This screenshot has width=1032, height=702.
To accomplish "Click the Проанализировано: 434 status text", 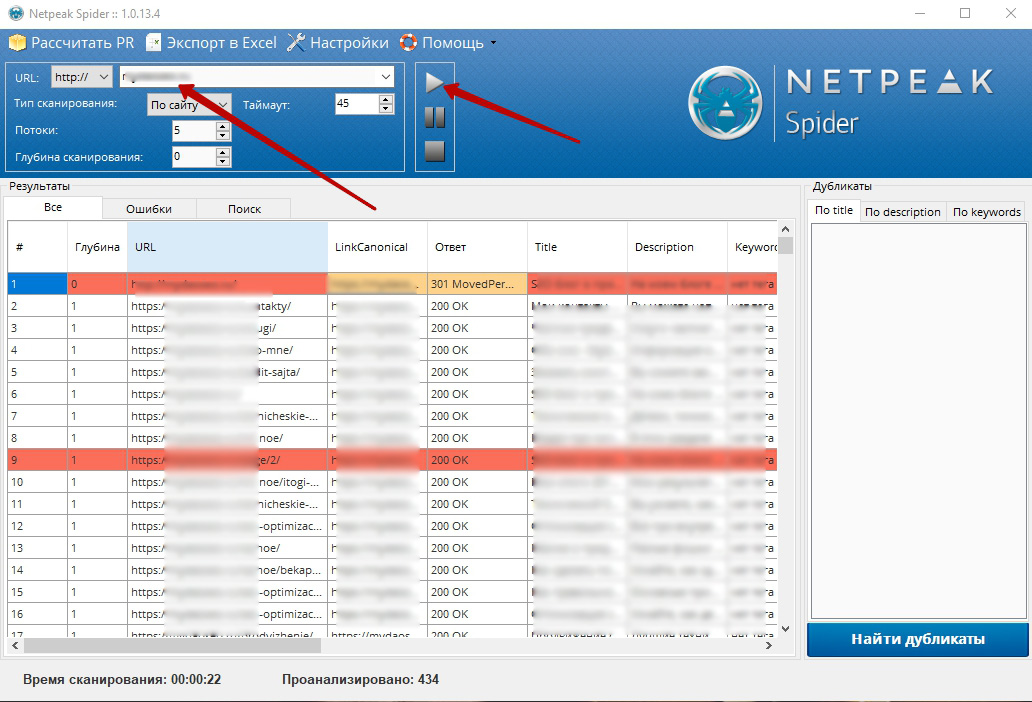I will coord(361,680).
